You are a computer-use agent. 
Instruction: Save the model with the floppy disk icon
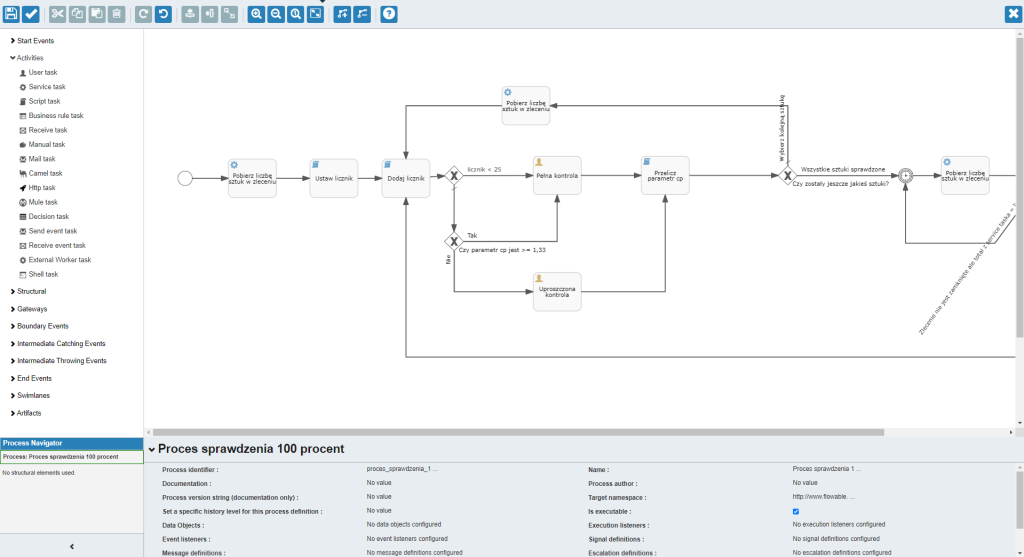click(x=11, y=14)
